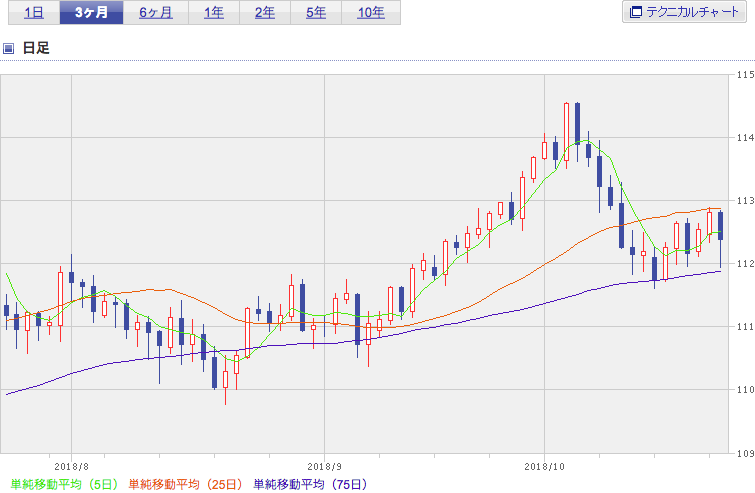Select the 3ヶ月 period tab
This screenshot has width=755, height=493.
[x=91, y=12]
